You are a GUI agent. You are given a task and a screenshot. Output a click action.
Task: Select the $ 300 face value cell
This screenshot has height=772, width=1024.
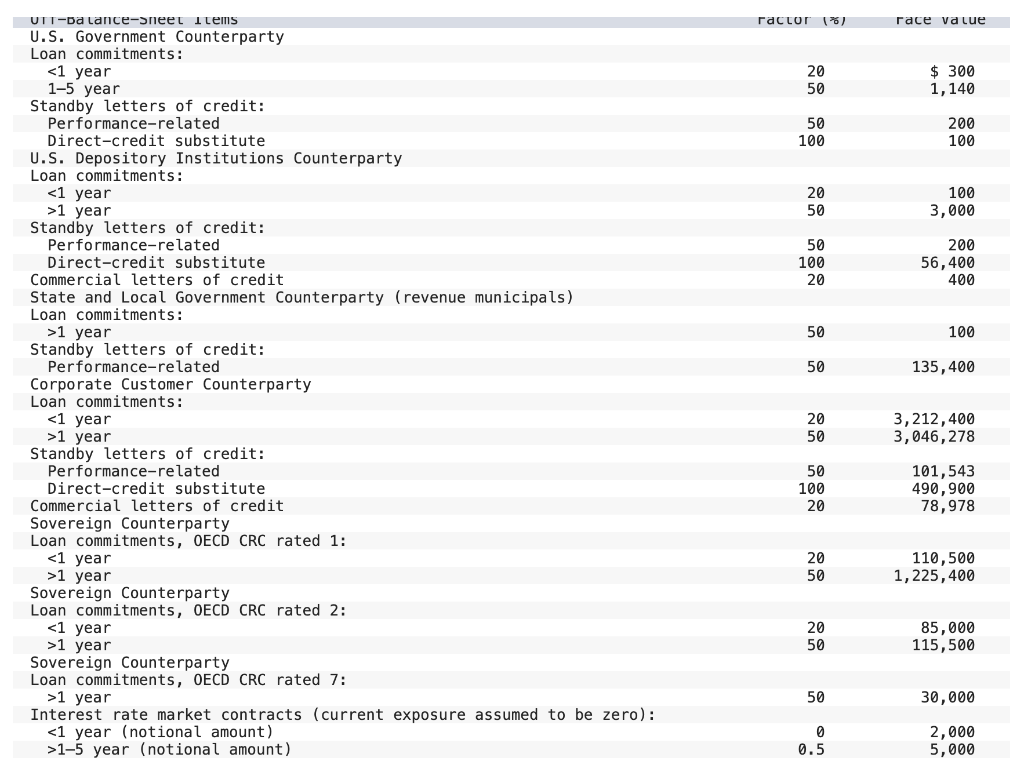(x=951, y=72)
